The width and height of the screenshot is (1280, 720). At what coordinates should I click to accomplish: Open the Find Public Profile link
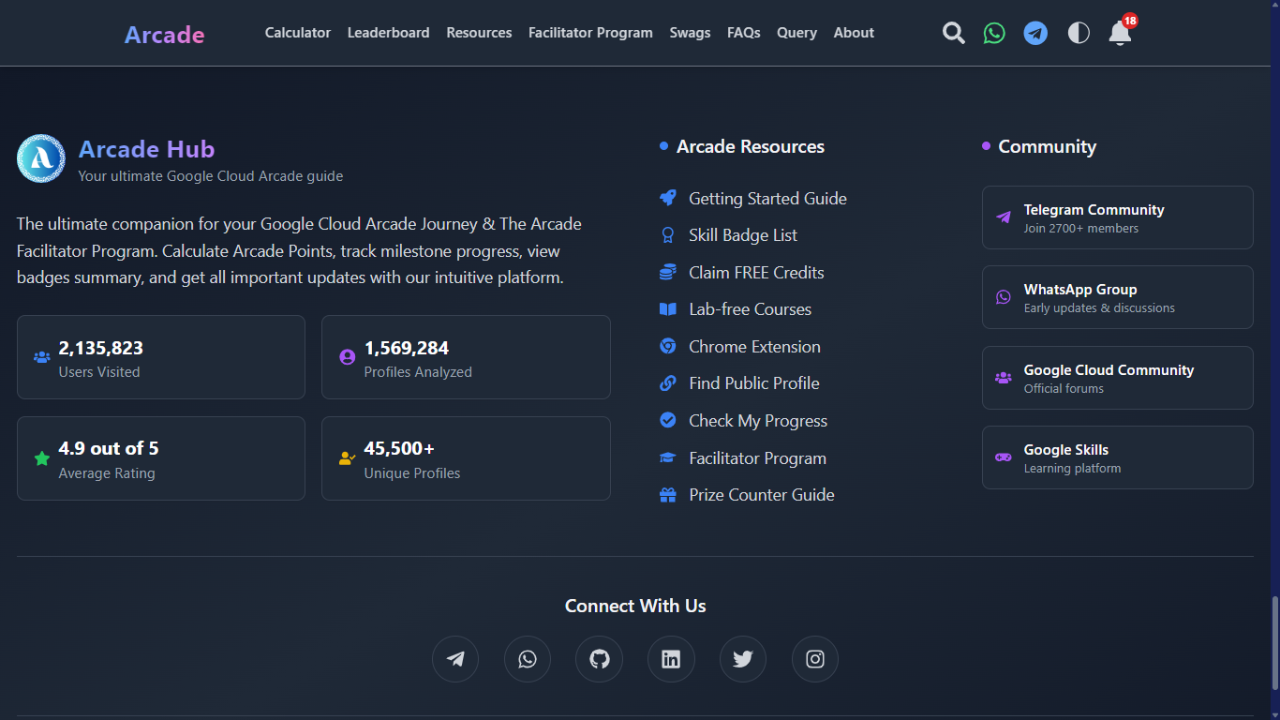[754, 383]
